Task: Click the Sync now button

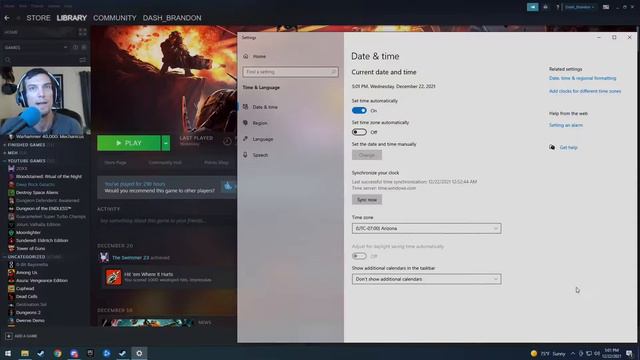Action: [x=367, y=200]
